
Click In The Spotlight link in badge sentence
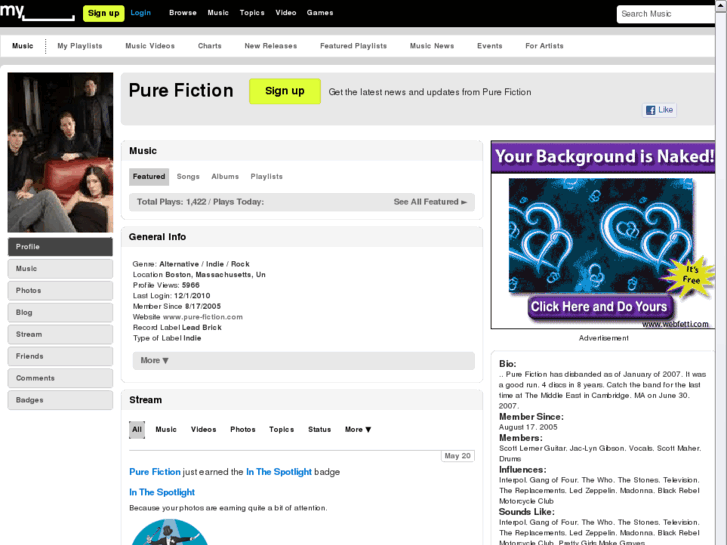point(279,472)
